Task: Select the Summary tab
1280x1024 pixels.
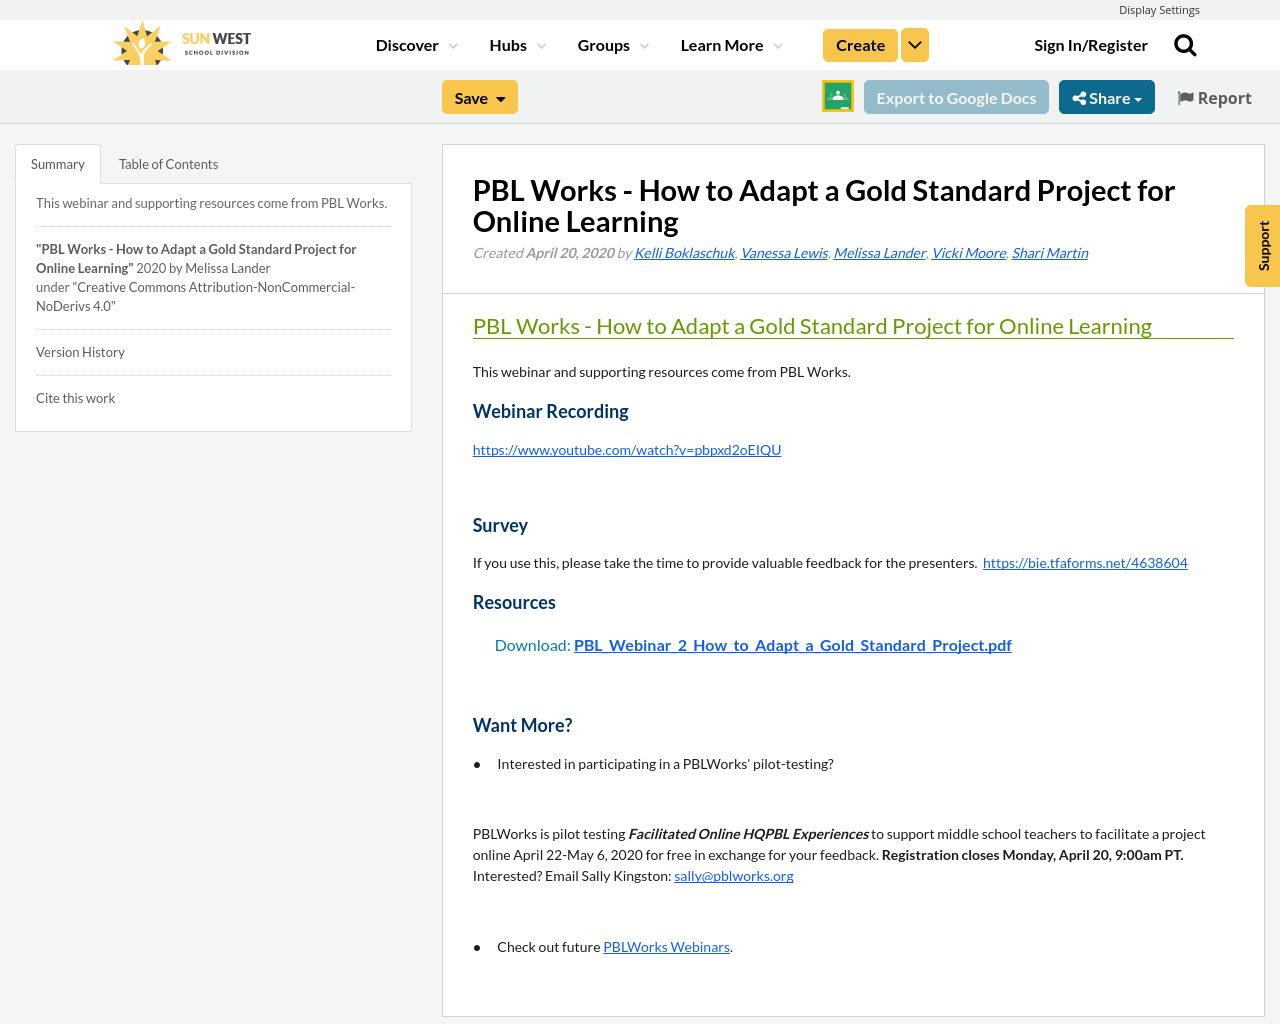Action: tap(57, 162)
